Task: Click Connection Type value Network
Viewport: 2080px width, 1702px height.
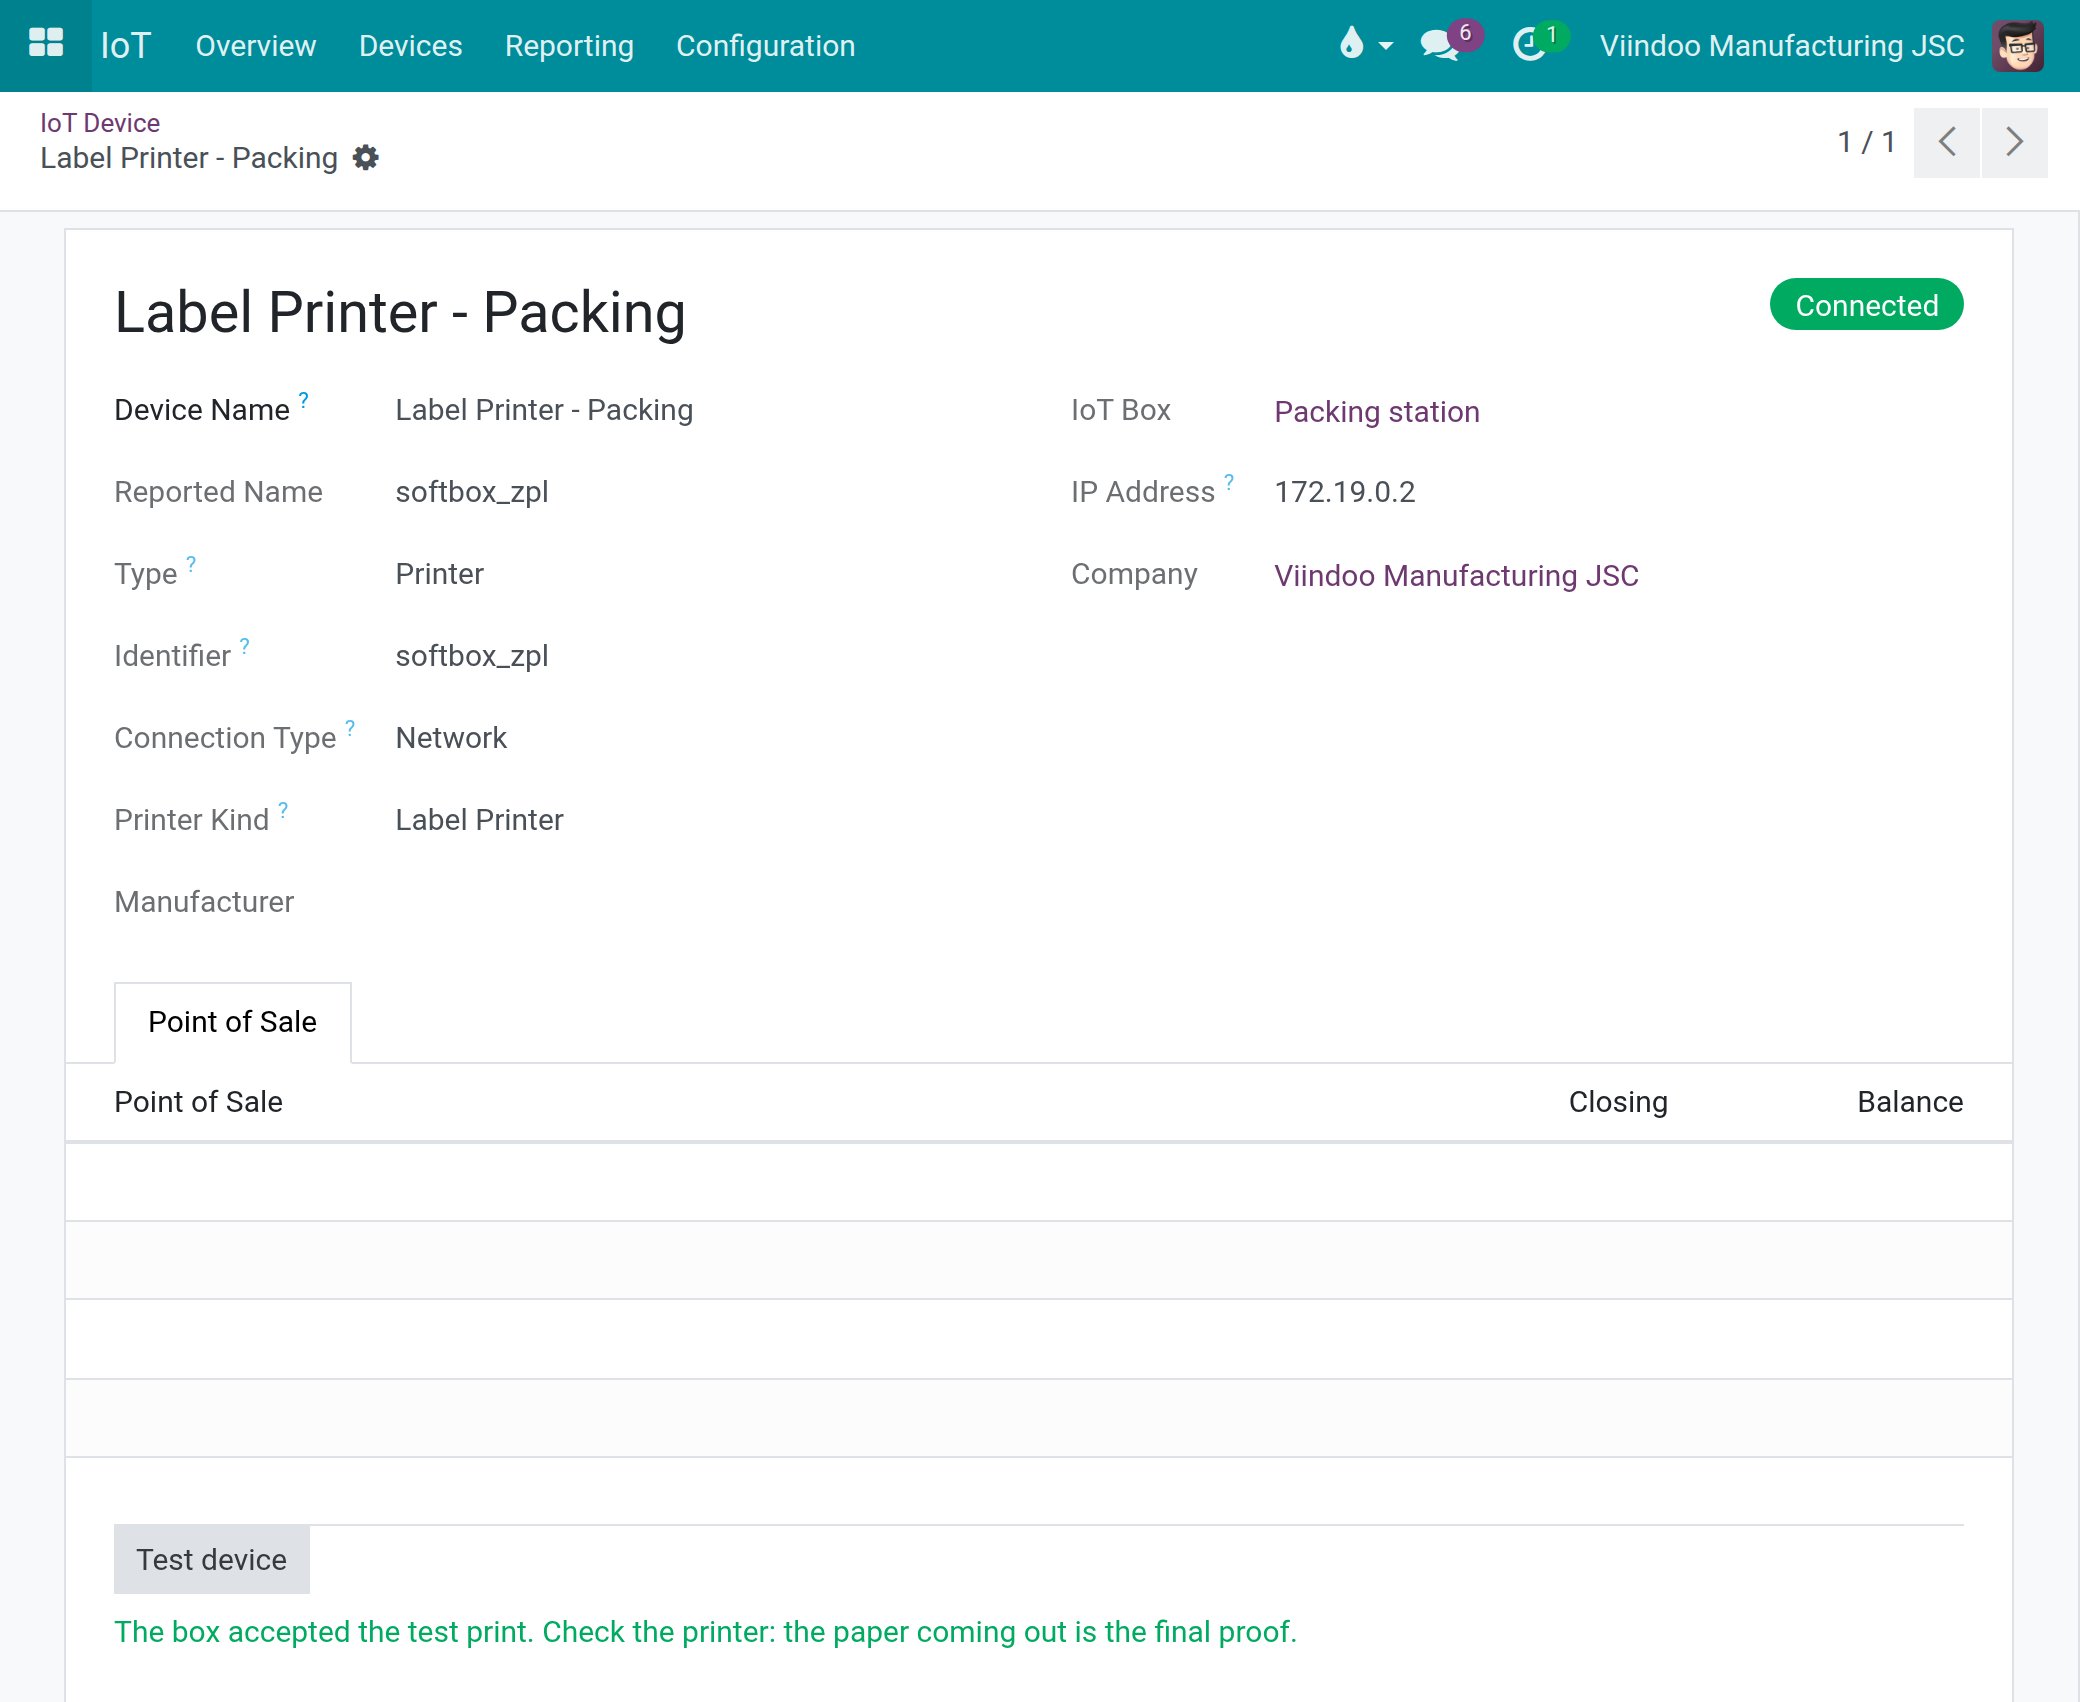Action: pos(451,738)
